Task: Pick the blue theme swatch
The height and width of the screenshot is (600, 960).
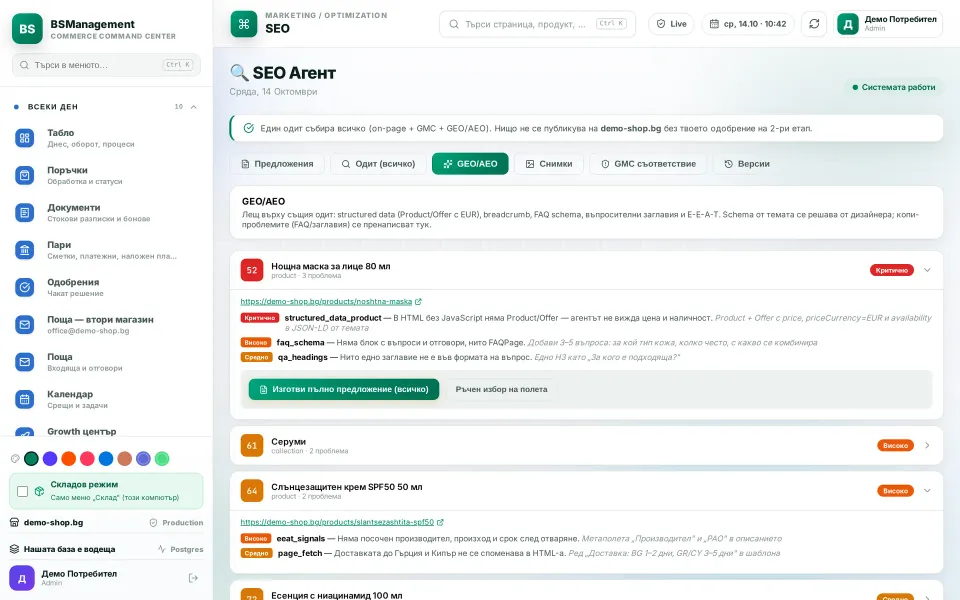Action: pos(106,459)
